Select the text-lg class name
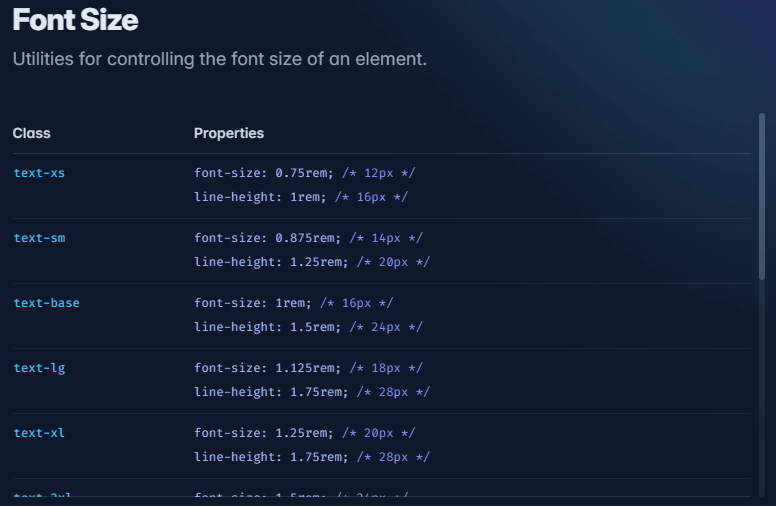This screenshot has width=776, height=506. click(39, 368)
